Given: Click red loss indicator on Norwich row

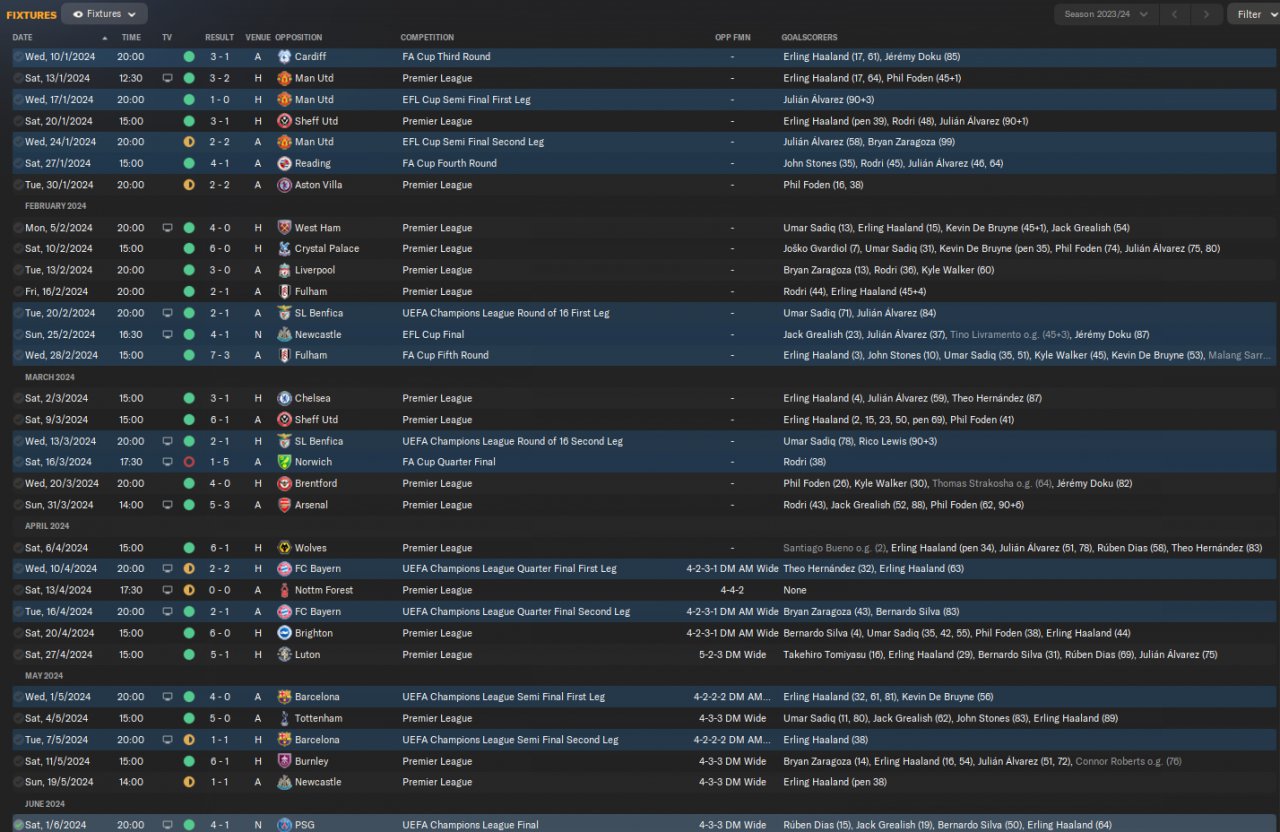Looking at the screenshot, I should tap(189, 462).
